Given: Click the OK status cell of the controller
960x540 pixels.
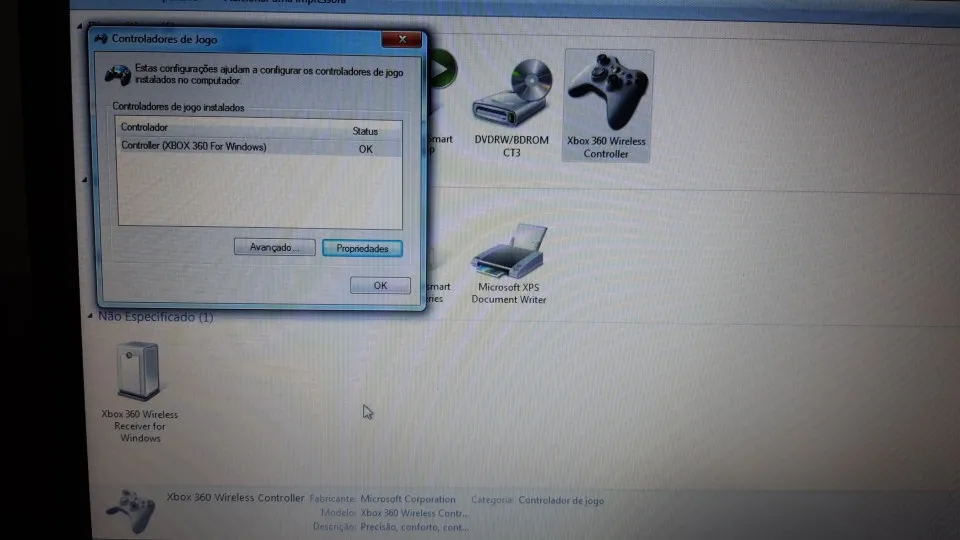Looking at the screenshot, I should [366, 149].
